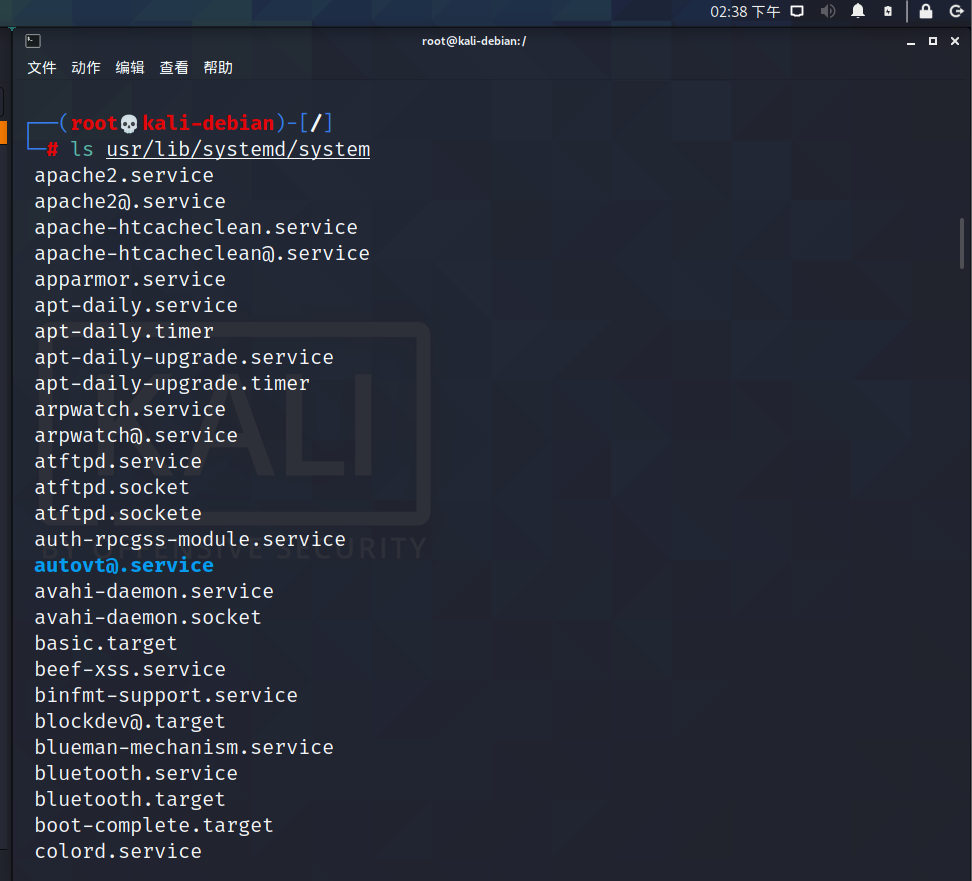This screenshot has height=881, width=972.
Task: Click the boot-complete.target line
Action: tap(154, 826)
